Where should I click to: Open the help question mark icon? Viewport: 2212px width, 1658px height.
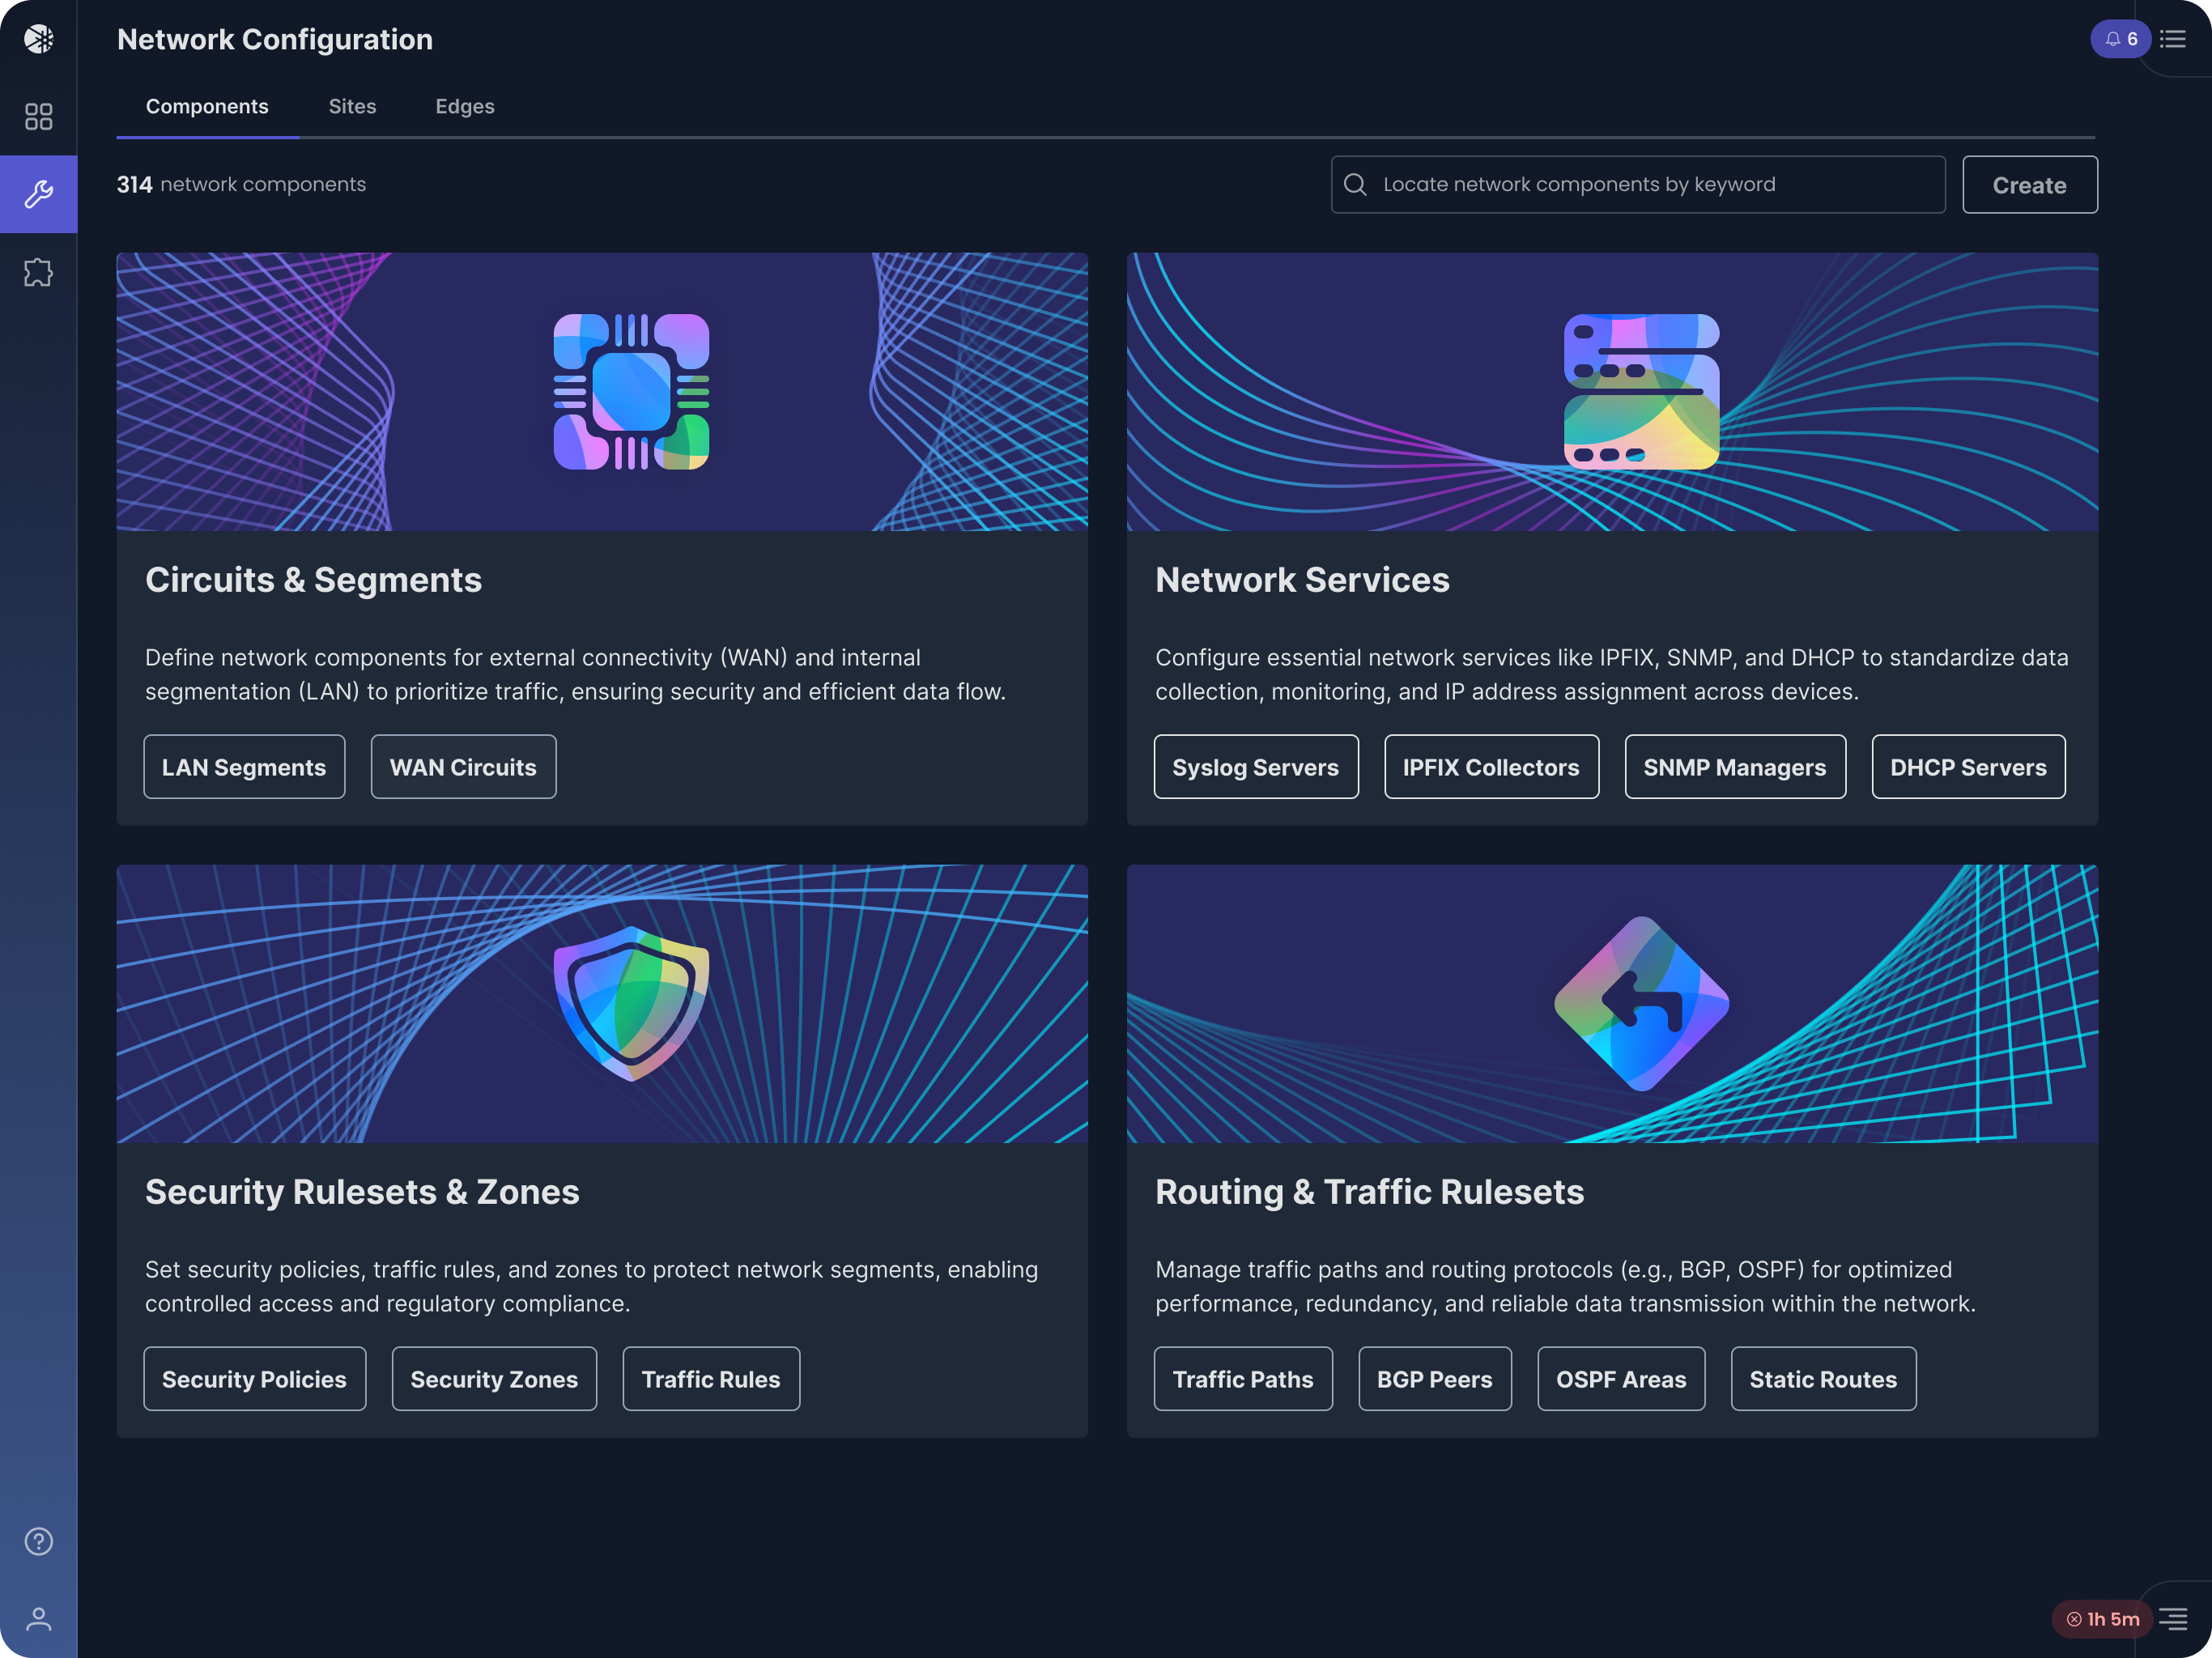[x=38, y=1541]
